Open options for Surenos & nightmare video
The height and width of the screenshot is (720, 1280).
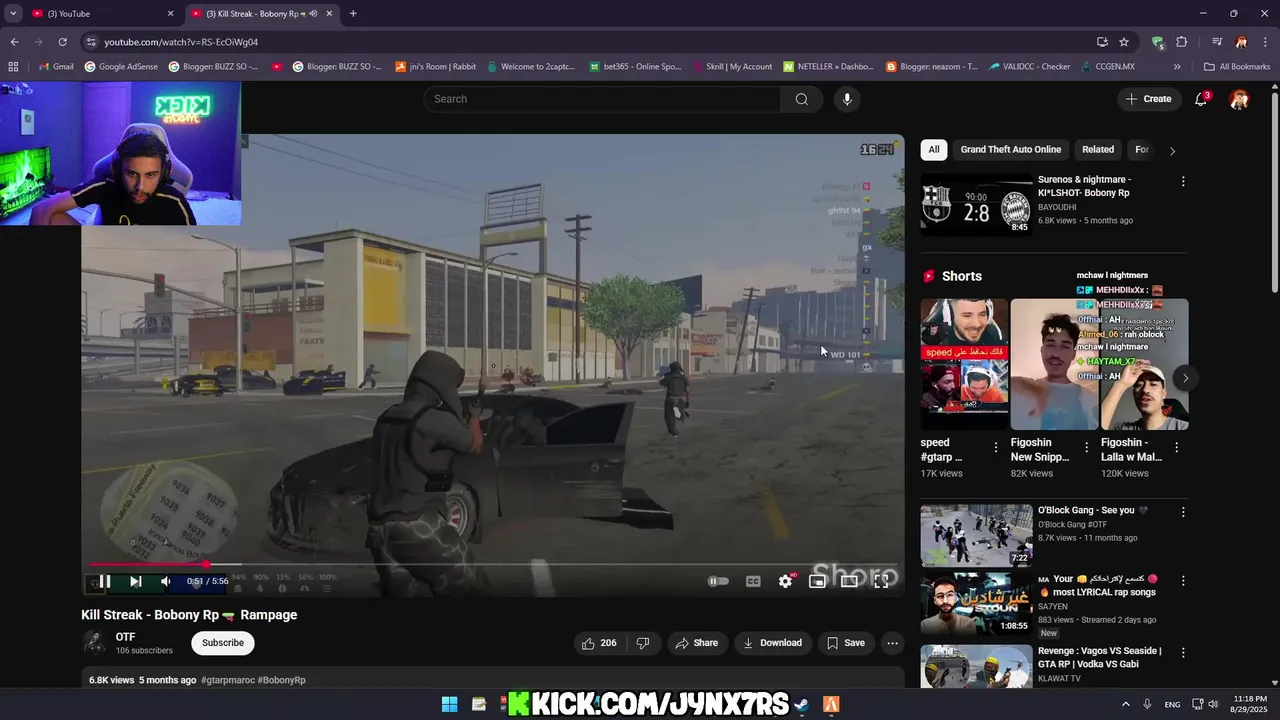(x=1183, y=182)
